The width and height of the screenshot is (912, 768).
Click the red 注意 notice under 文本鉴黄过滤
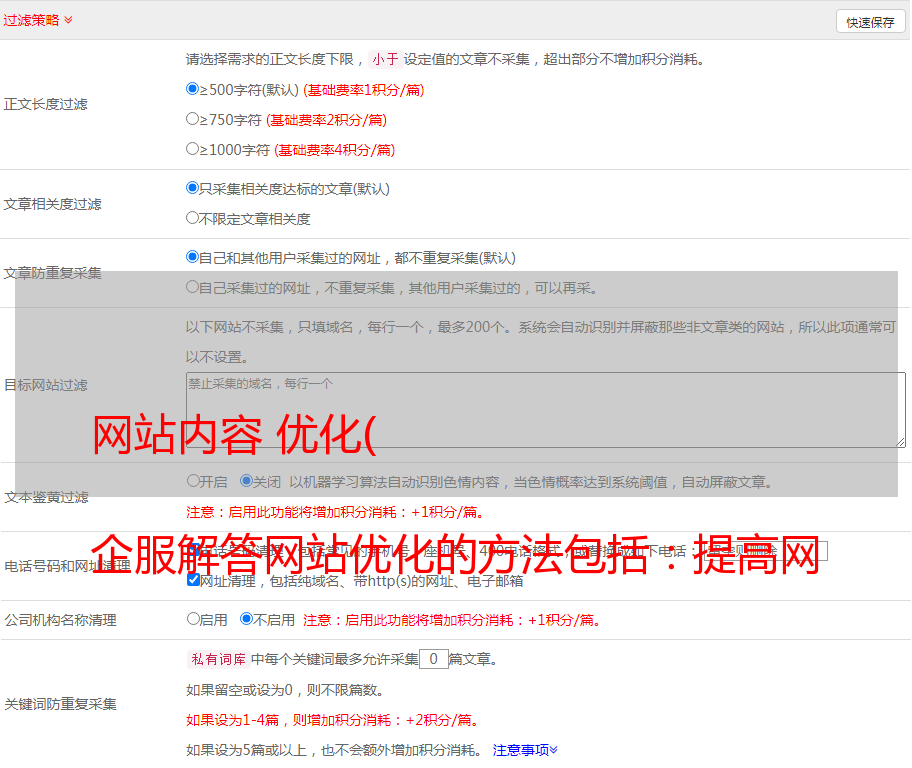(x=335, y=512)
